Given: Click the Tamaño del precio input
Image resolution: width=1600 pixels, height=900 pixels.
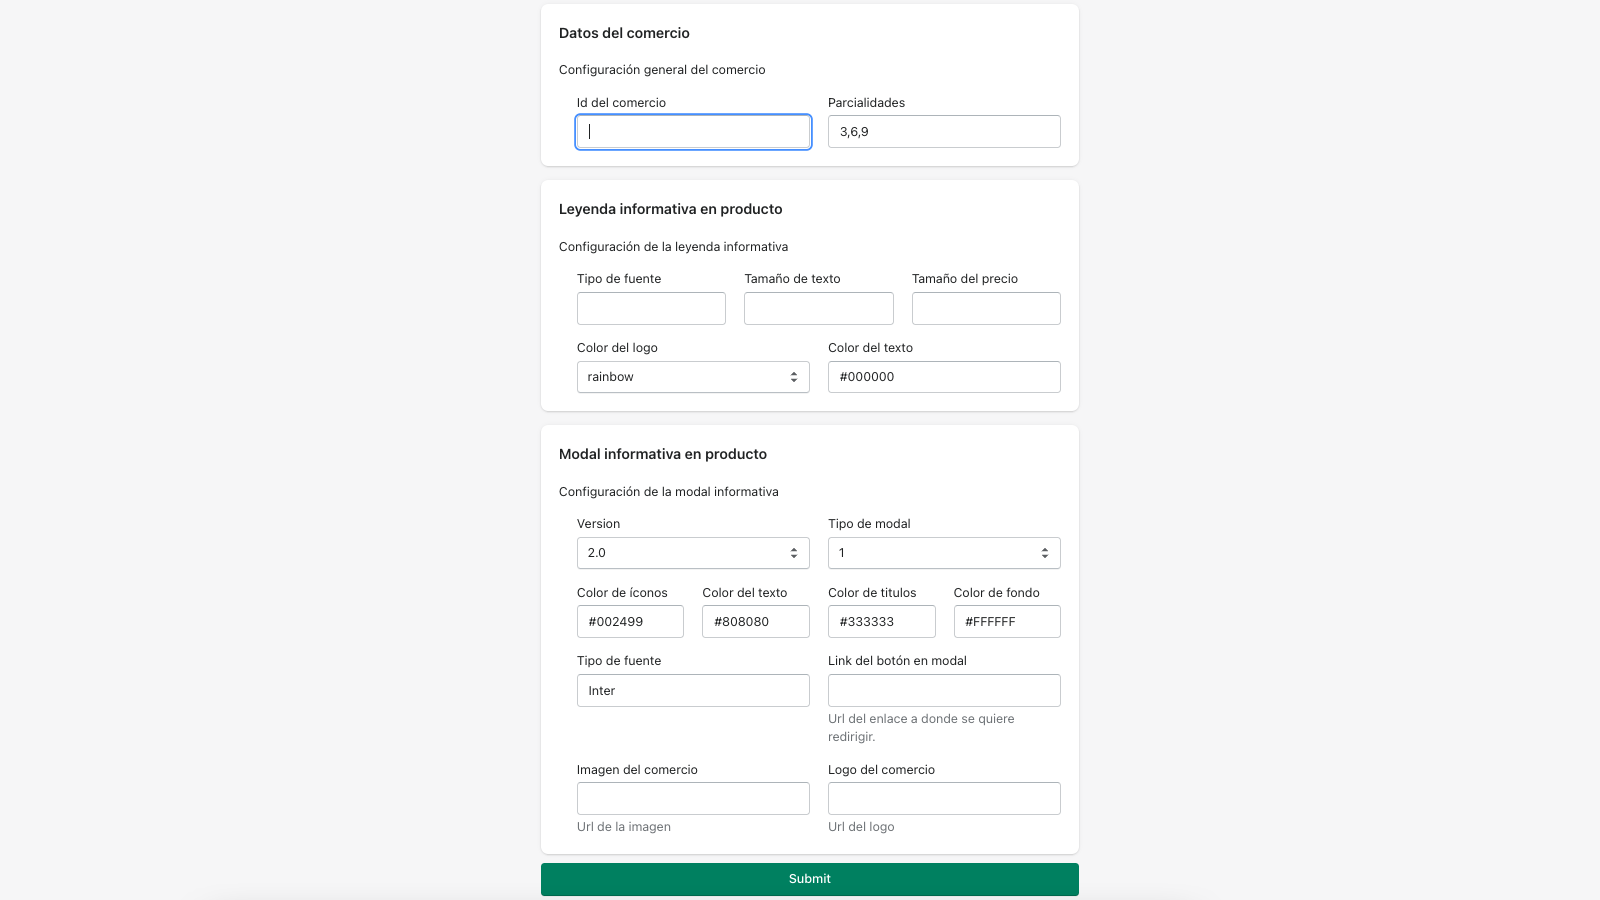Looking at the screenshot, I should coord(986,309).
